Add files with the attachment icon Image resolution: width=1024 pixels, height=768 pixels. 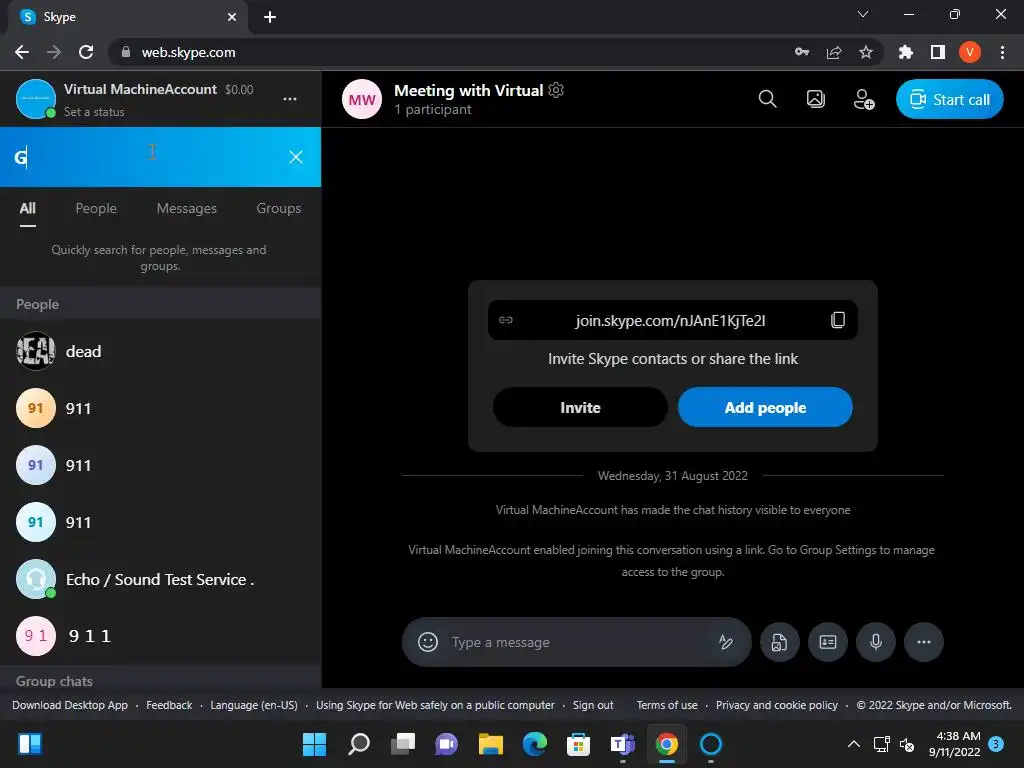click(779, 642)
